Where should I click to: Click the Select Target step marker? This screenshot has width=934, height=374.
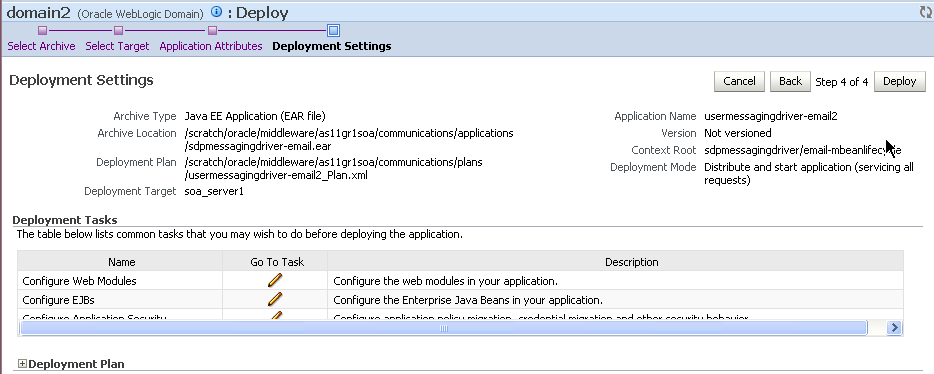click(119, 30)
